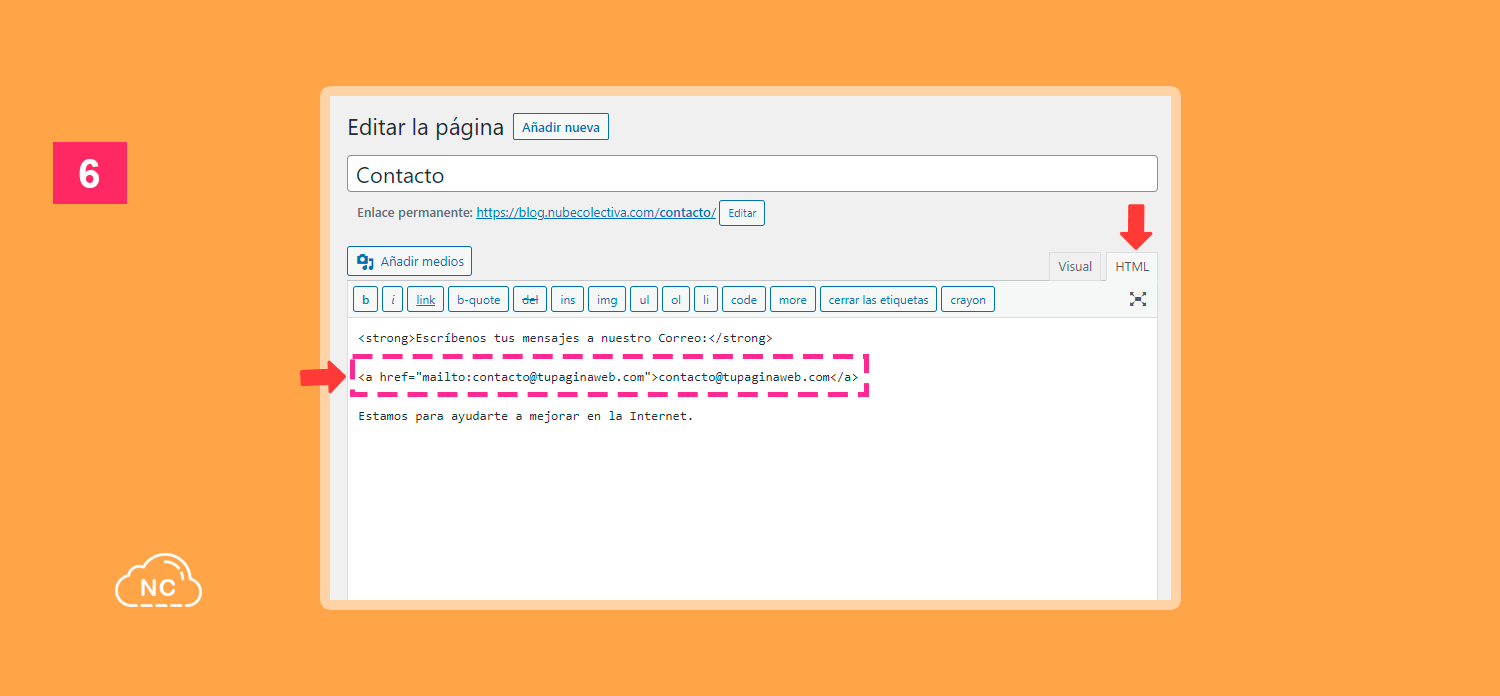Insert bold tag with b button

pos(365,299)
